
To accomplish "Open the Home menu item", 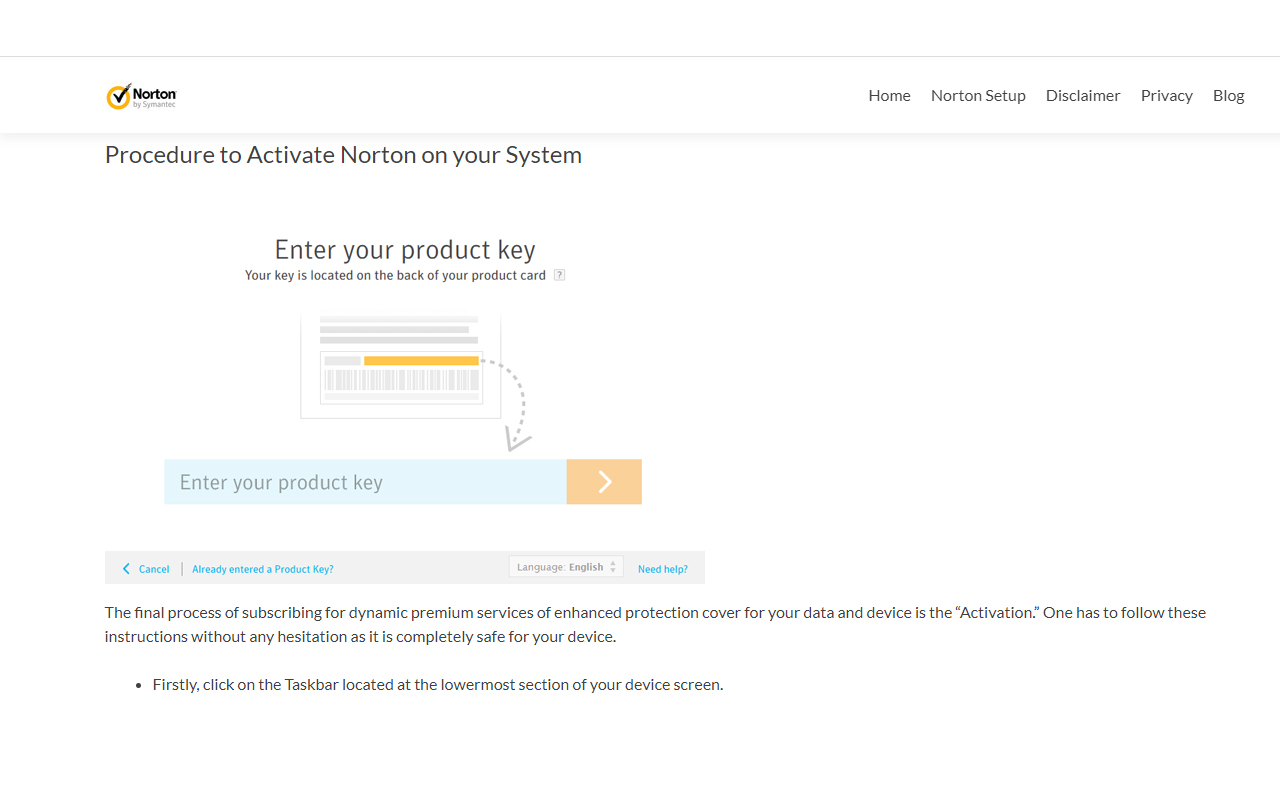I will [889, 95].
